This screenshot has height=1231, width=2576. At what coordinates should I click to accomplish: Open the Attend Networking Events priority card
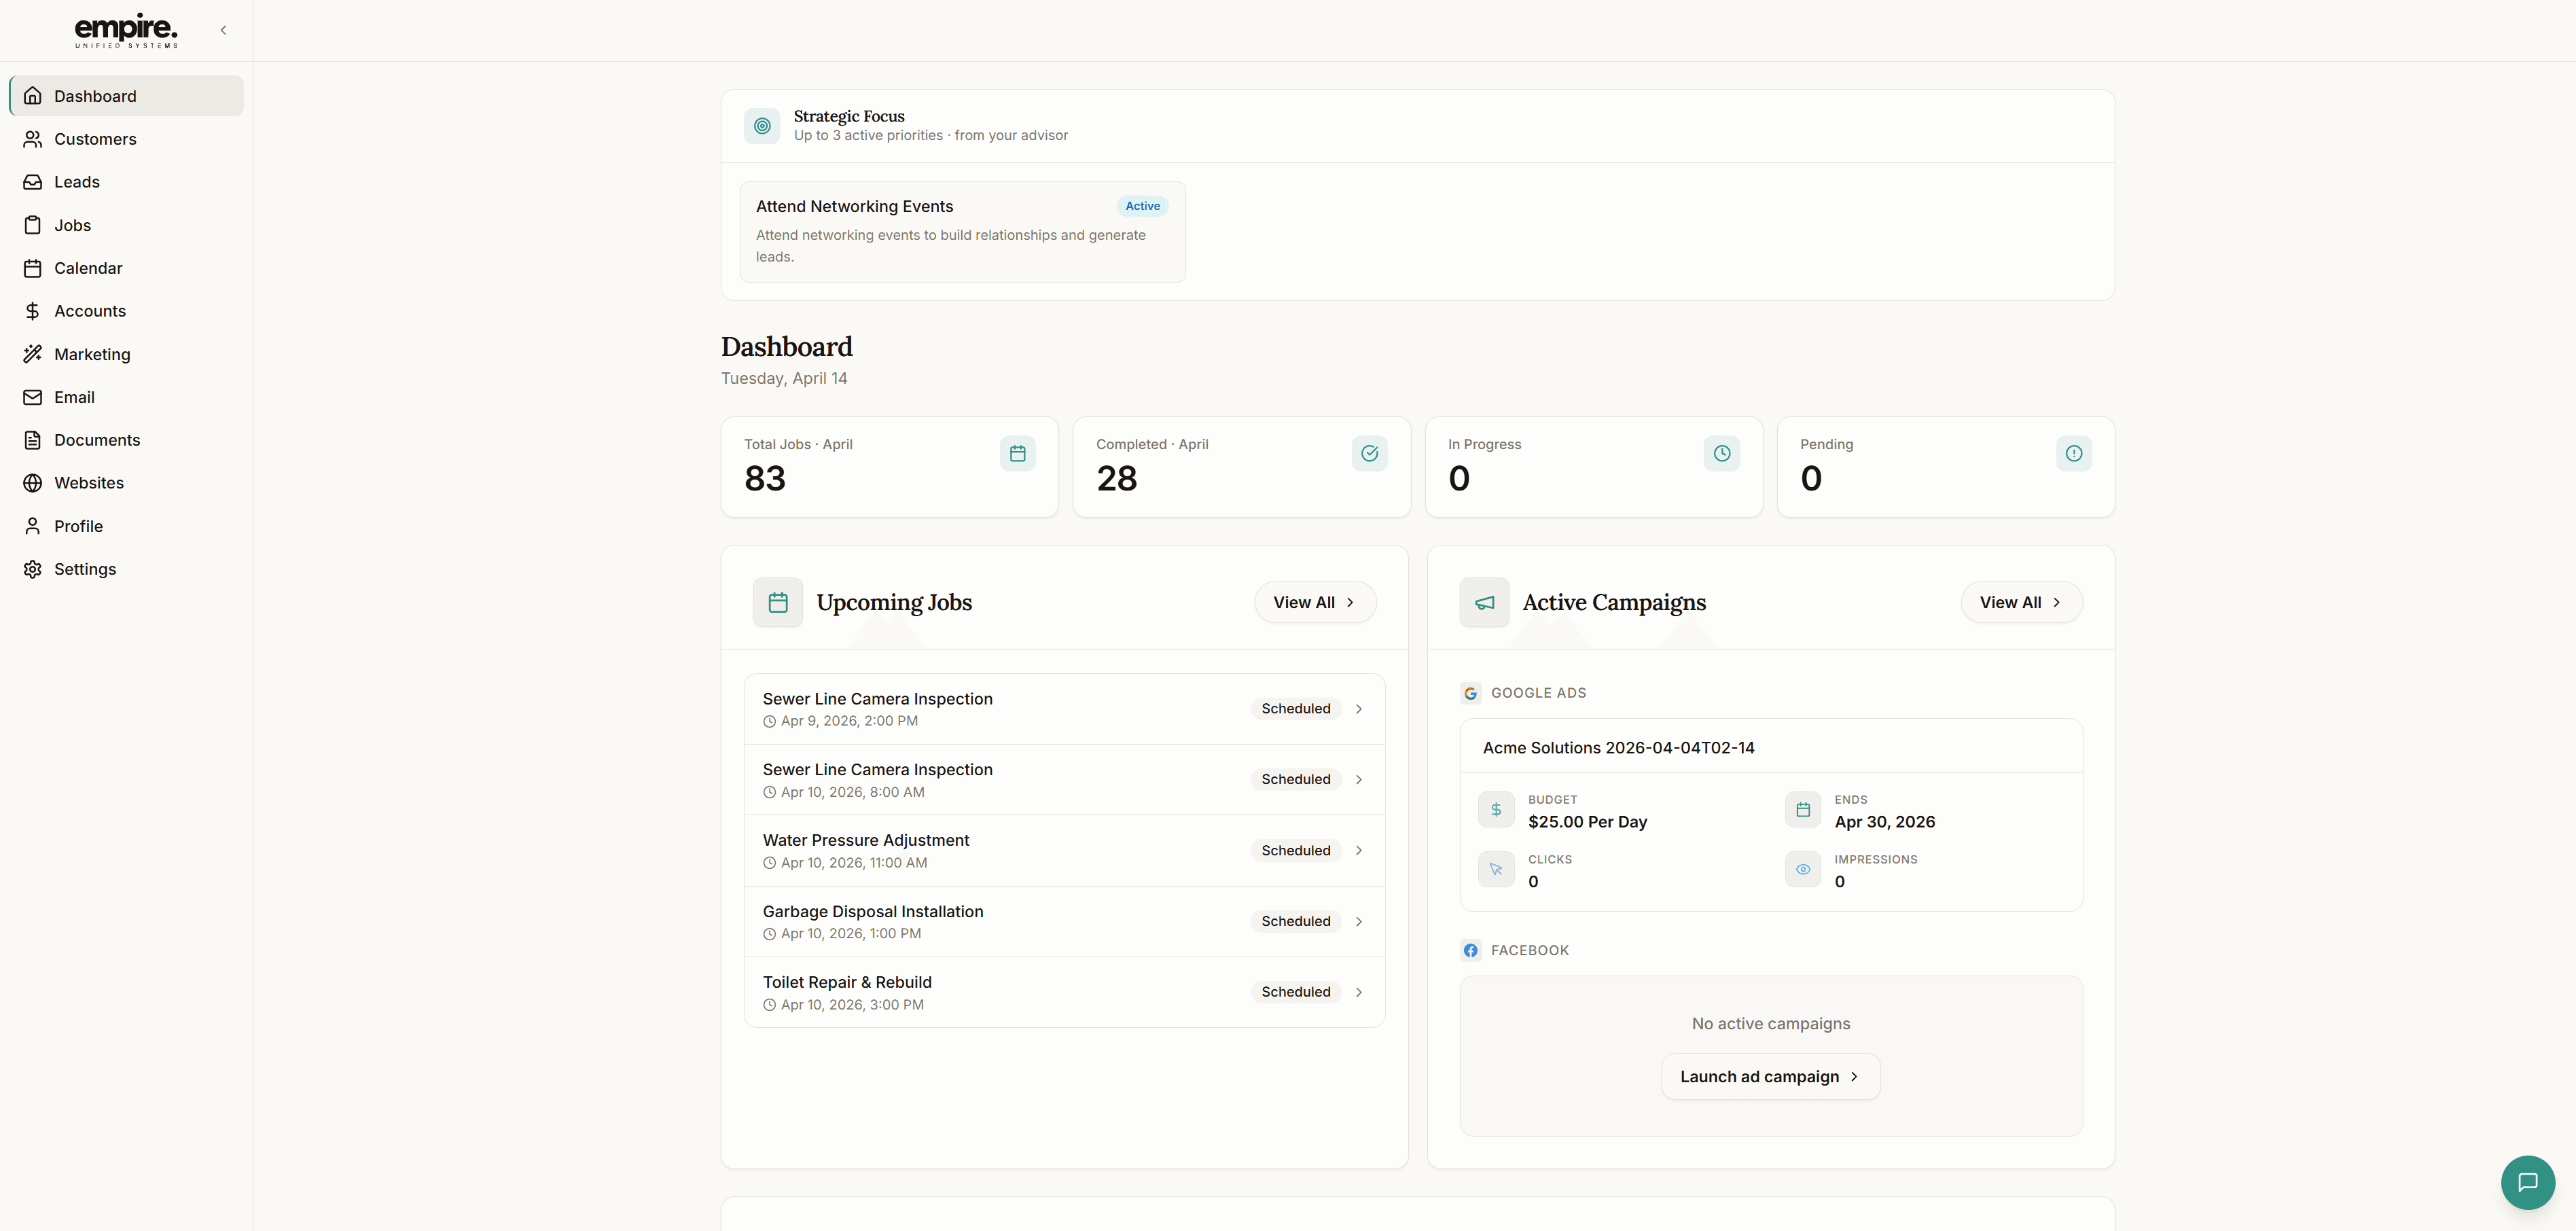[963, 231]
